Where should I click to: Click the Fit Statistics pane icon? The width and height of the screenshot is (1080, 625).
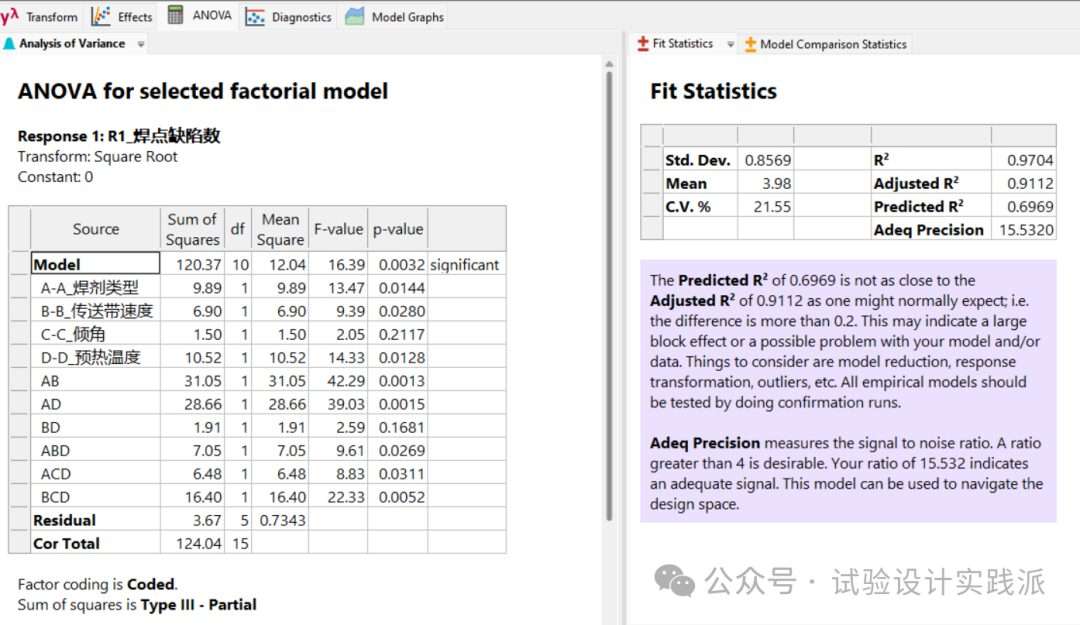click(x=643, y=44)
